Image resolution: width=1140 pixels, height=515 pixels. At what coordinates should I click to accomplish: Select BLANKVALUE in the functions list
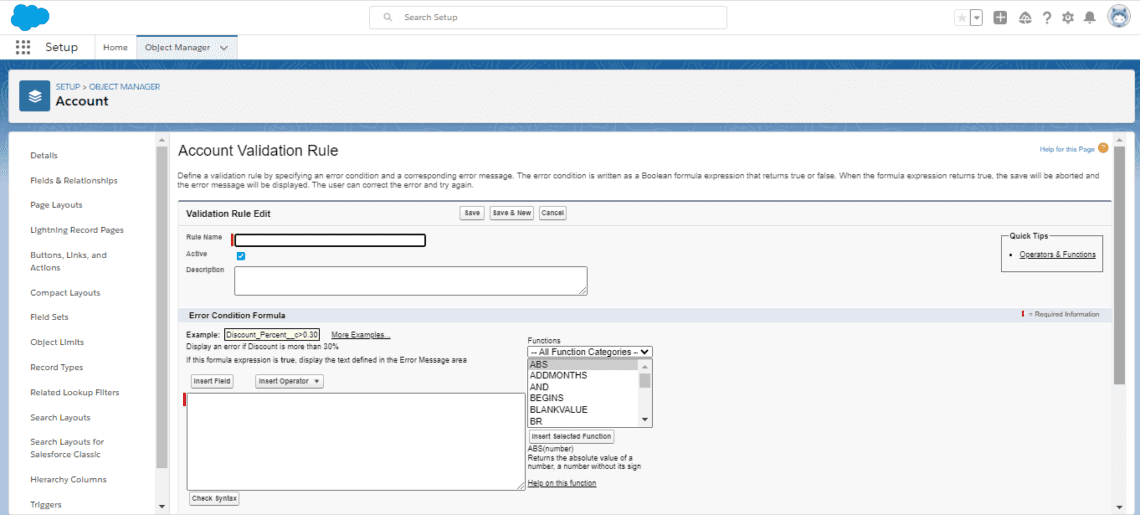583,410
